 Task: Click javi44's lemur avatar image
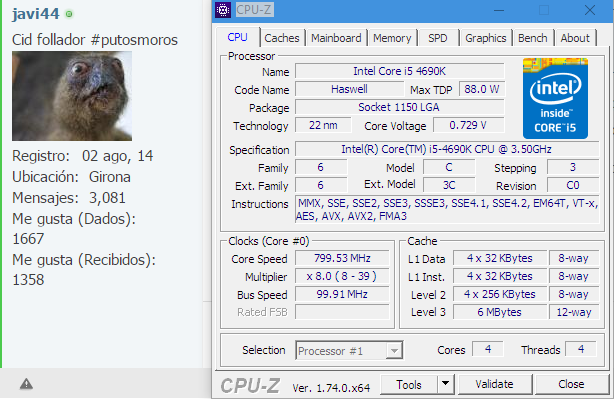[x=72, y=96]
